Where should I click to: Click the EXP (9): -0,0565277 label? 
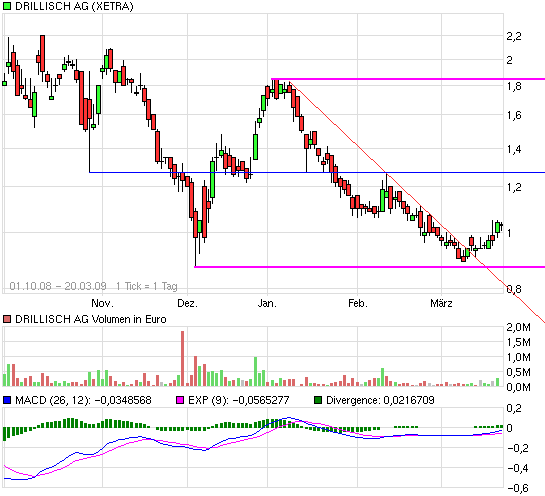tap(238, 400)
